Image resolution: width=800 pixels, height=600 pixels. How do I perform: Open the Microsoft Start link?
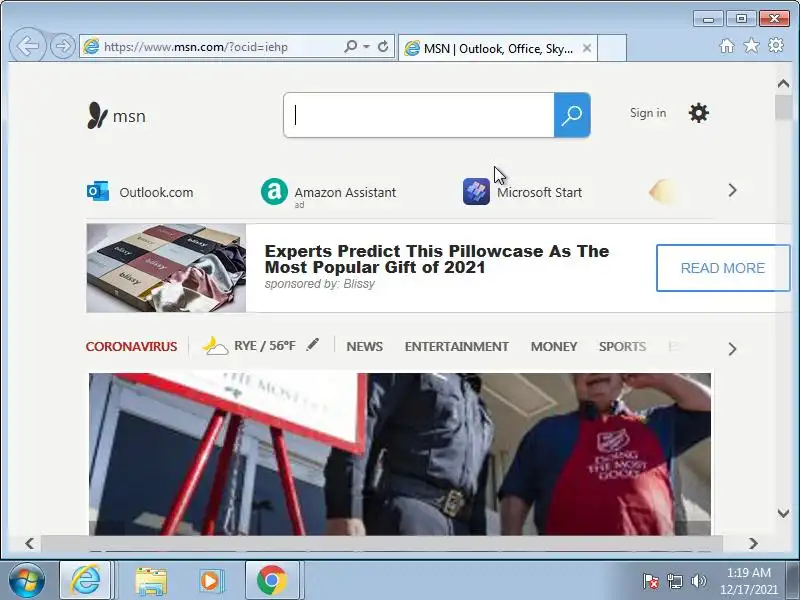coord(539,192)
